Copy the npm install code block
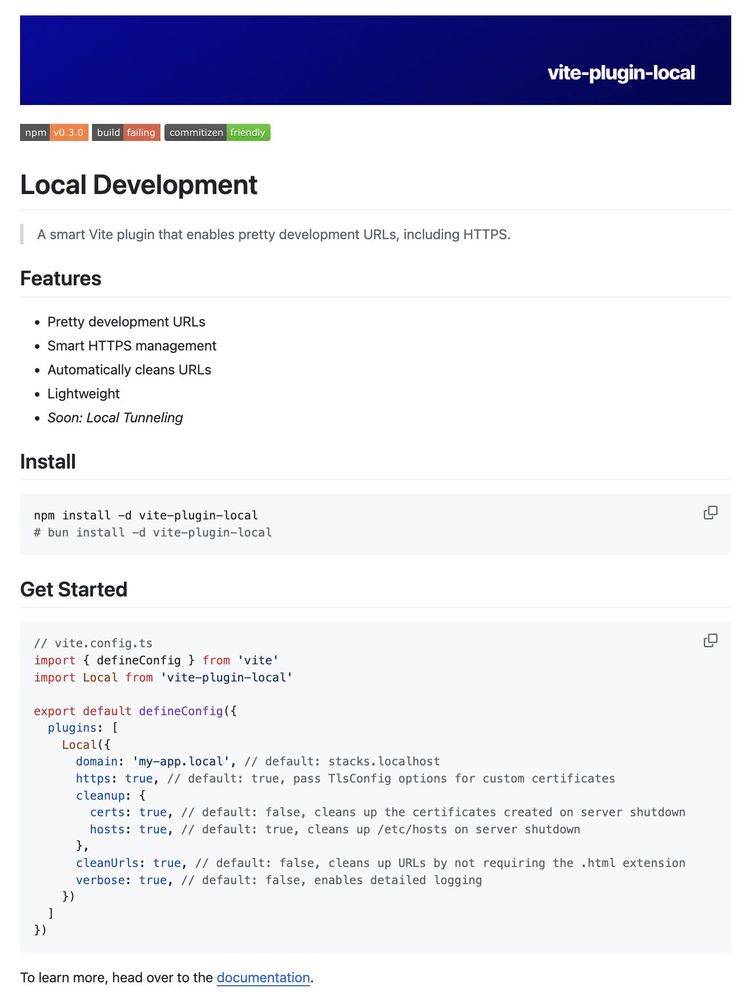749x1000 pixels. tap(710, 513)
